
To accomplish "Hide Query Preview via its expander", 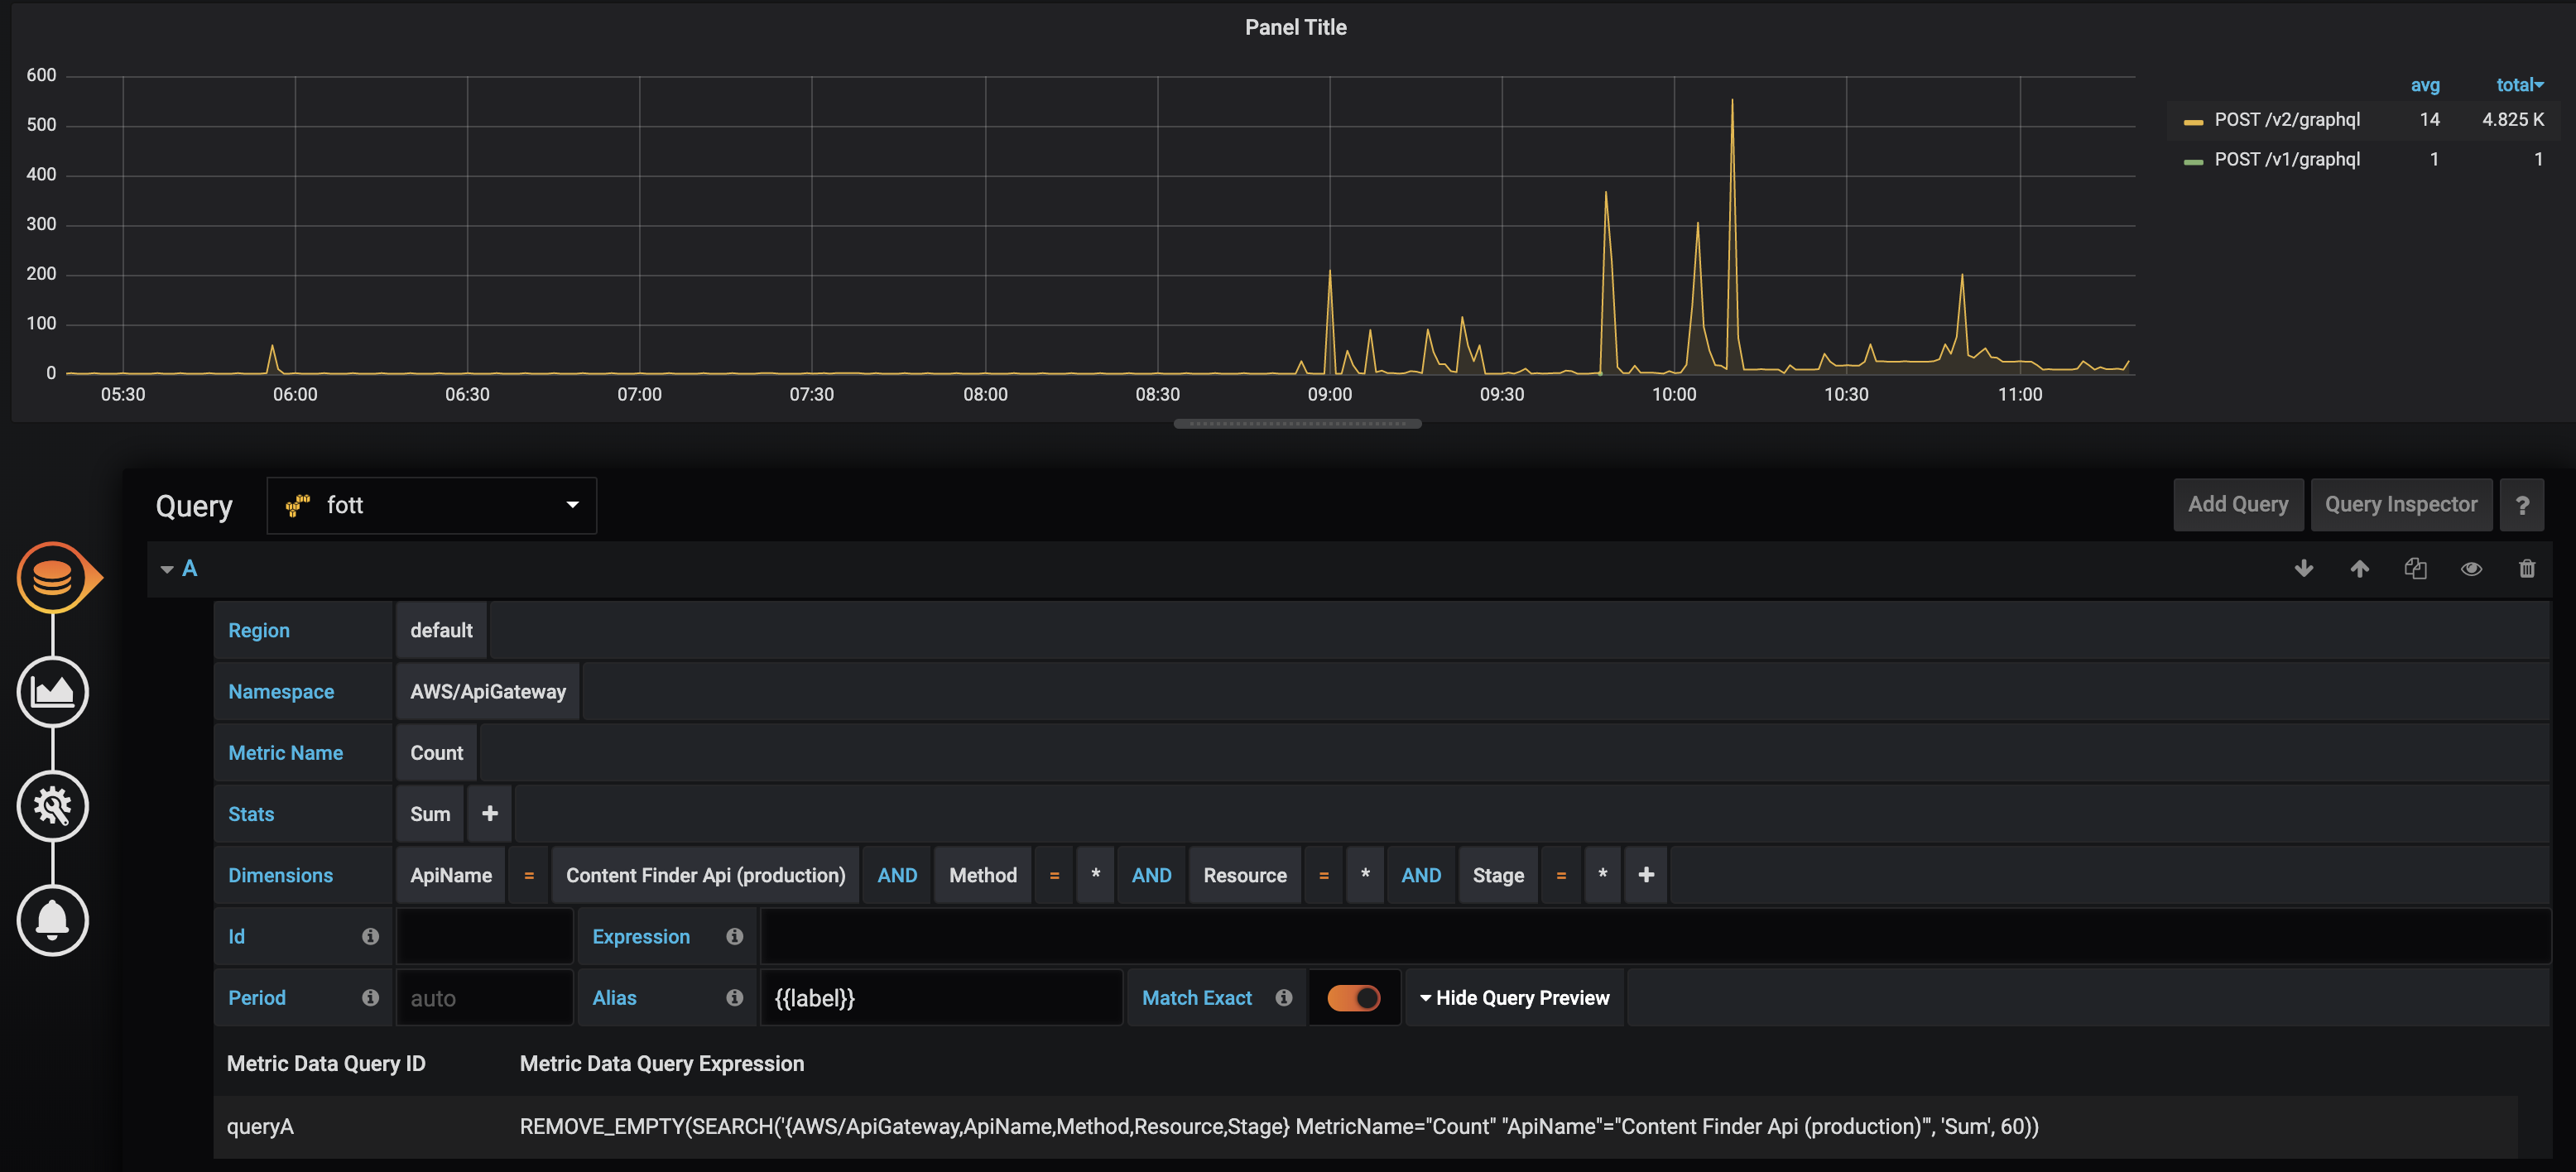I will coord(1513,997).
